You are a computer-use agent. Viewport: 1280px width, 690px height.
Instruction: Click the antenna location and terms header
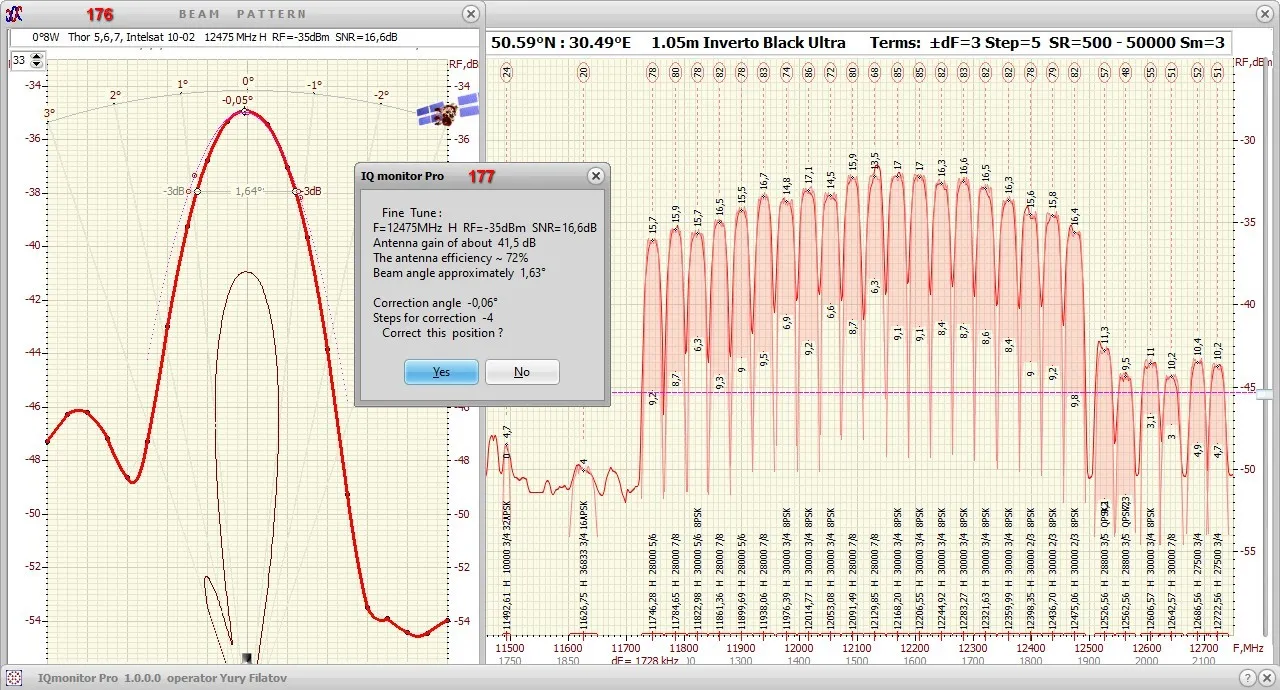click(x=858, y=42)
